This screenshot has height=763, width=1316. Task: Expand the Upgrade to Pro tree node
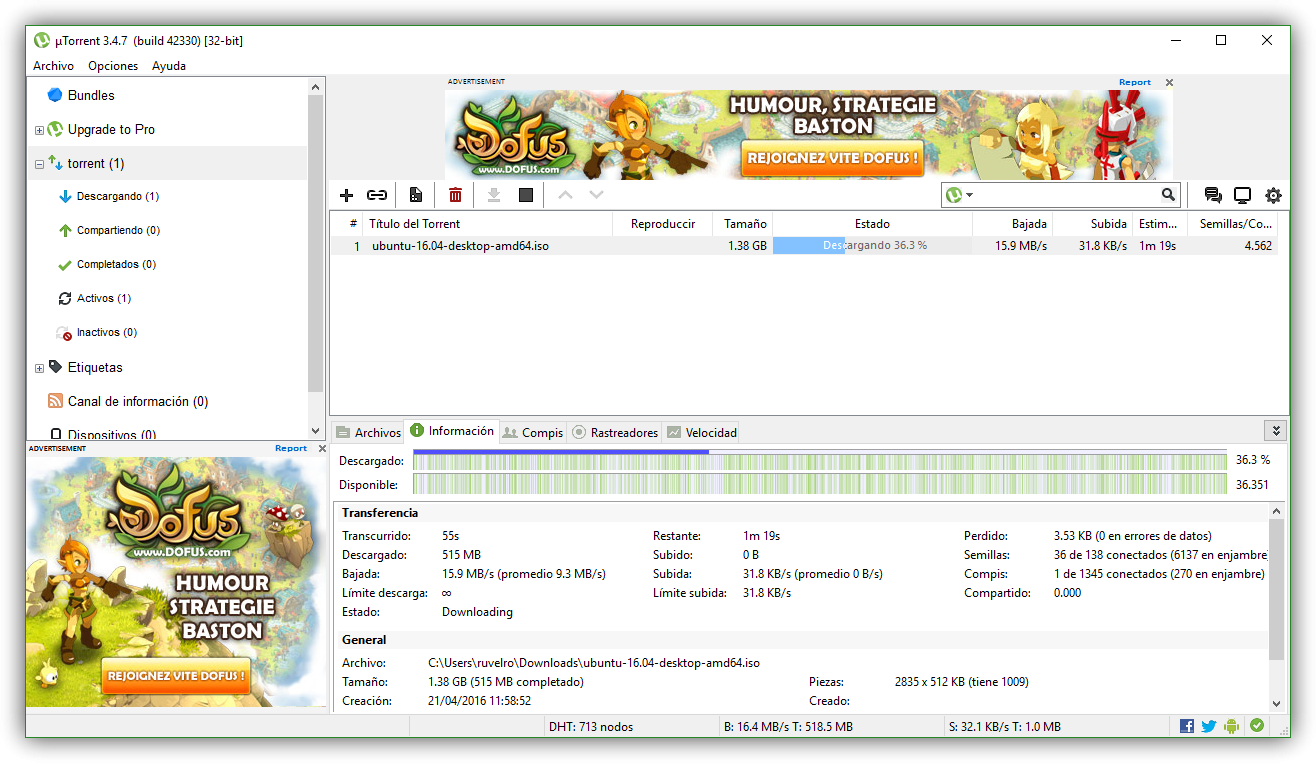pyautogui.click(x=39, y=130)
